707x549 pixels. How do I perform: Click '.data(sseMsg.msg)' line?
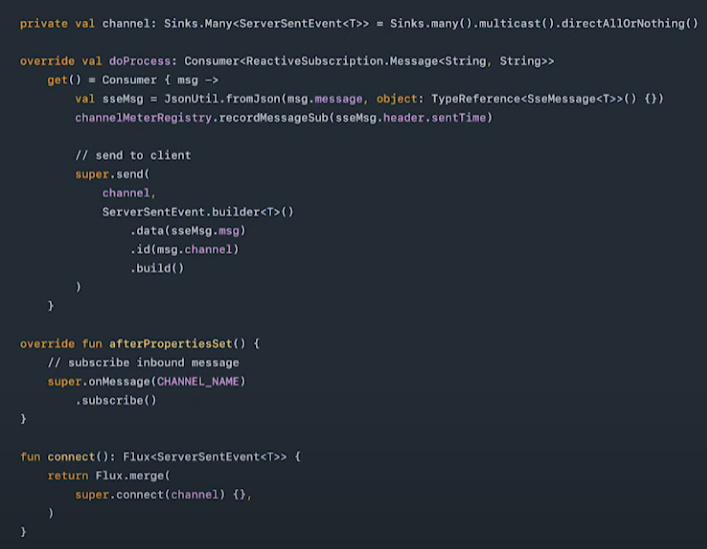(x=188, y=231)
